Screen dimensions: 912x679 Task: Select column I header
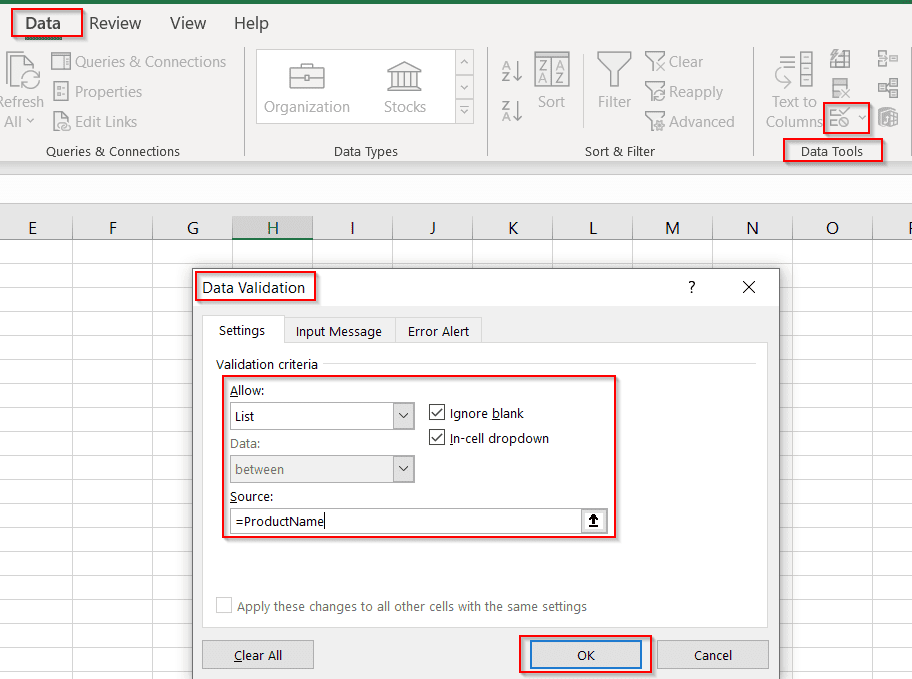coord(352,228)
